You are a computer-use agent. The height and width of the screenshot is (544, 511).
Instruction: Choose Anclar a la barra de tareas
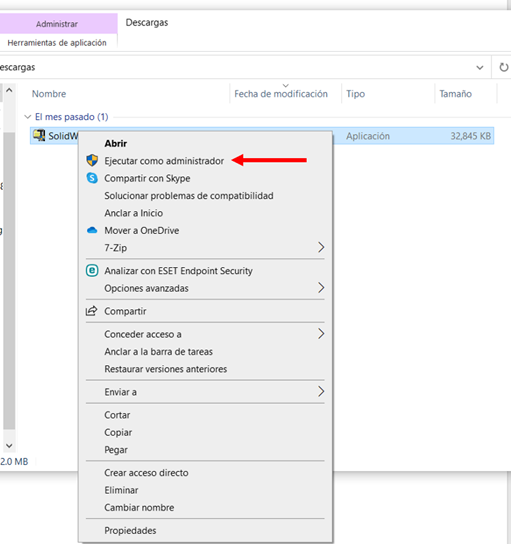[159, 351]
